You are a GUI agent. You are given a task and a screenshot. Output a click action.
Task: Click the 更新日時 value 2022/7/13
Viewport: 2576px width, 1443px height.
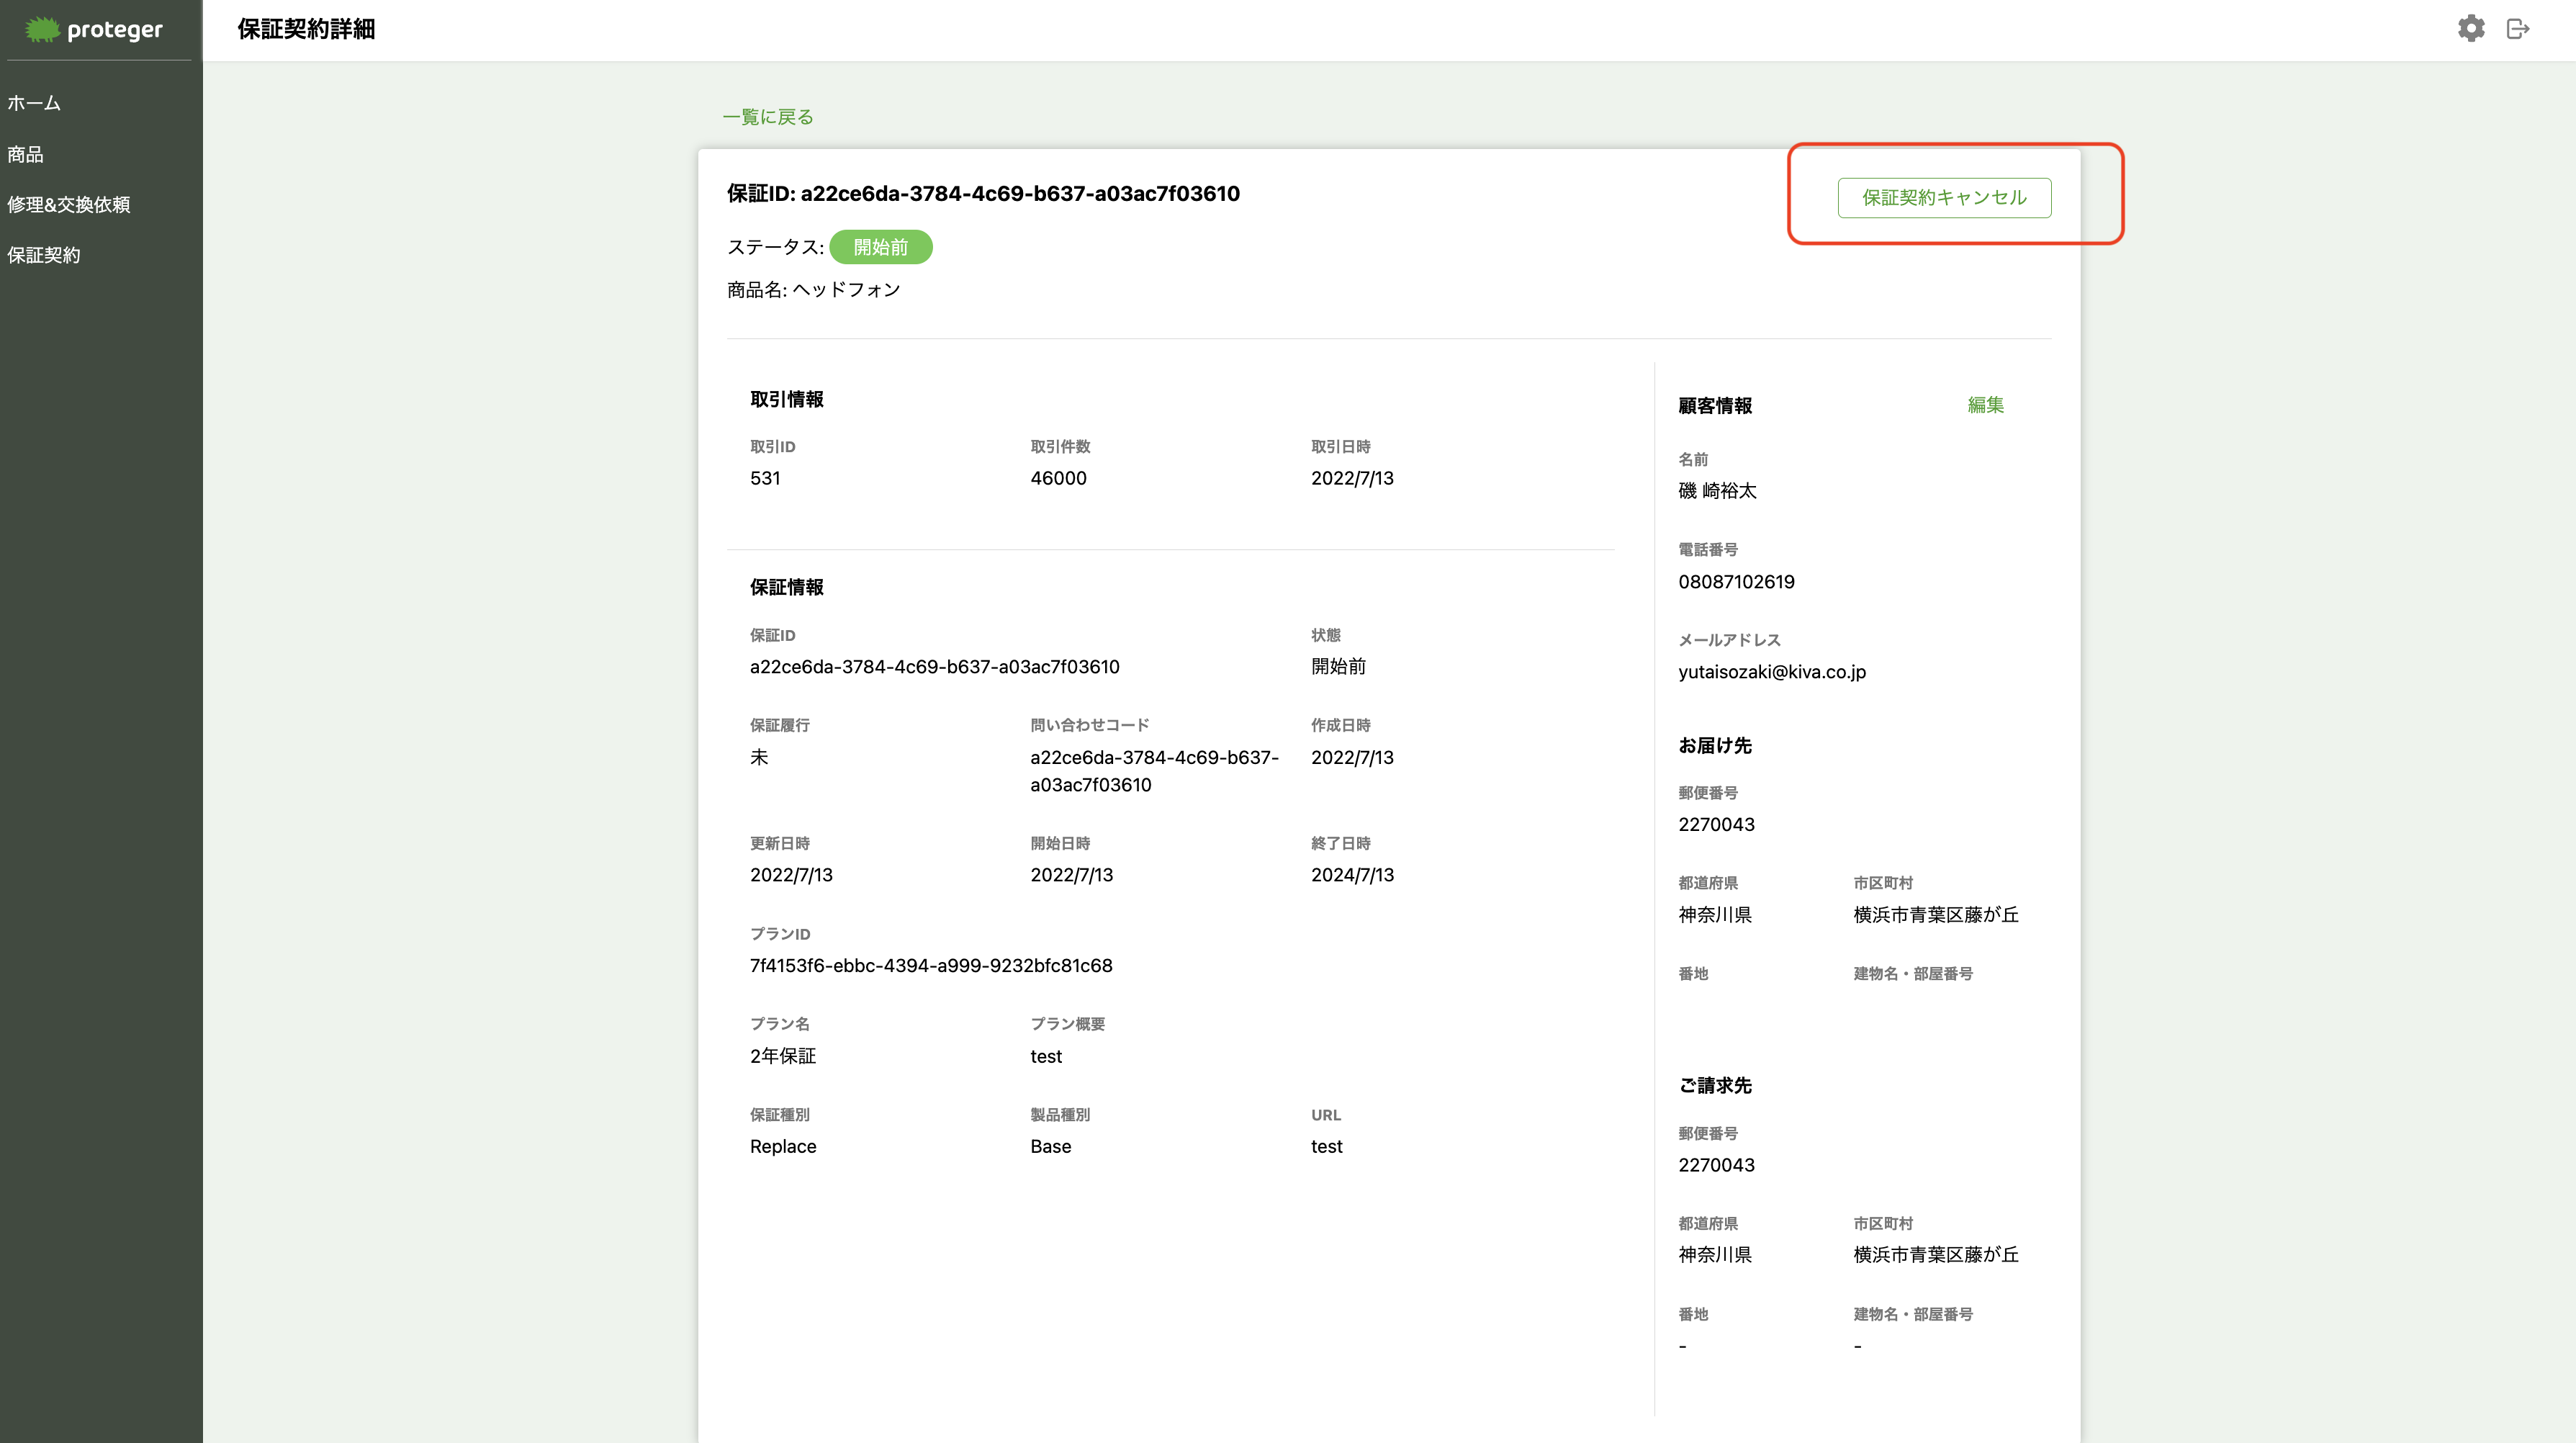(791, 875)
